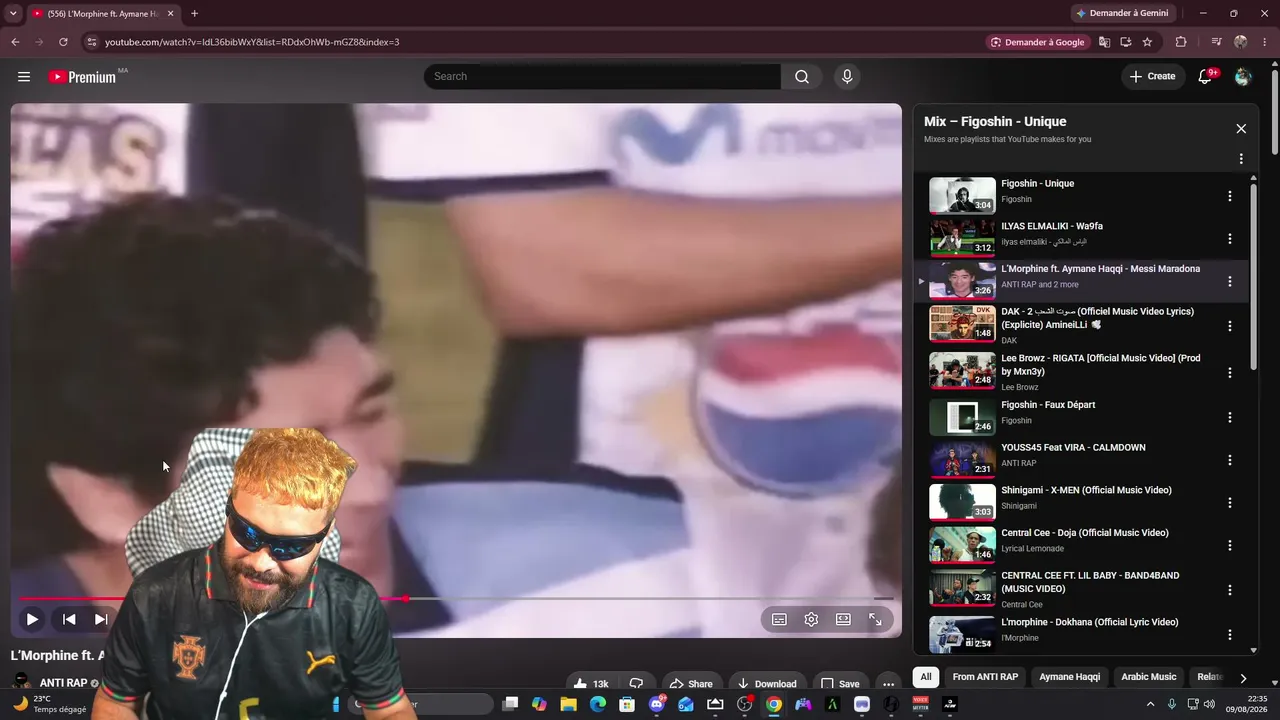Seek using the red video progress bar
The height and width of the screenshot is (720, 1280).
pos(456,599)
